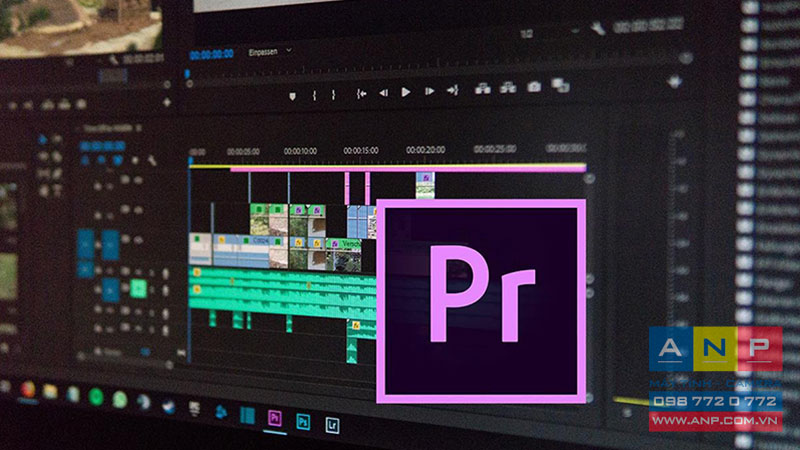Click the Play button in Program Monitor
This screenshot has height=450, width=800.
406,92
